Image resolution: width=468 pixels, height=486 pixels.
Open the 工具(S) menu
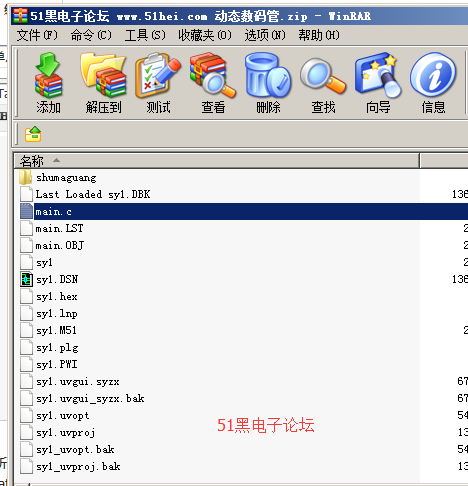point(145,35)
